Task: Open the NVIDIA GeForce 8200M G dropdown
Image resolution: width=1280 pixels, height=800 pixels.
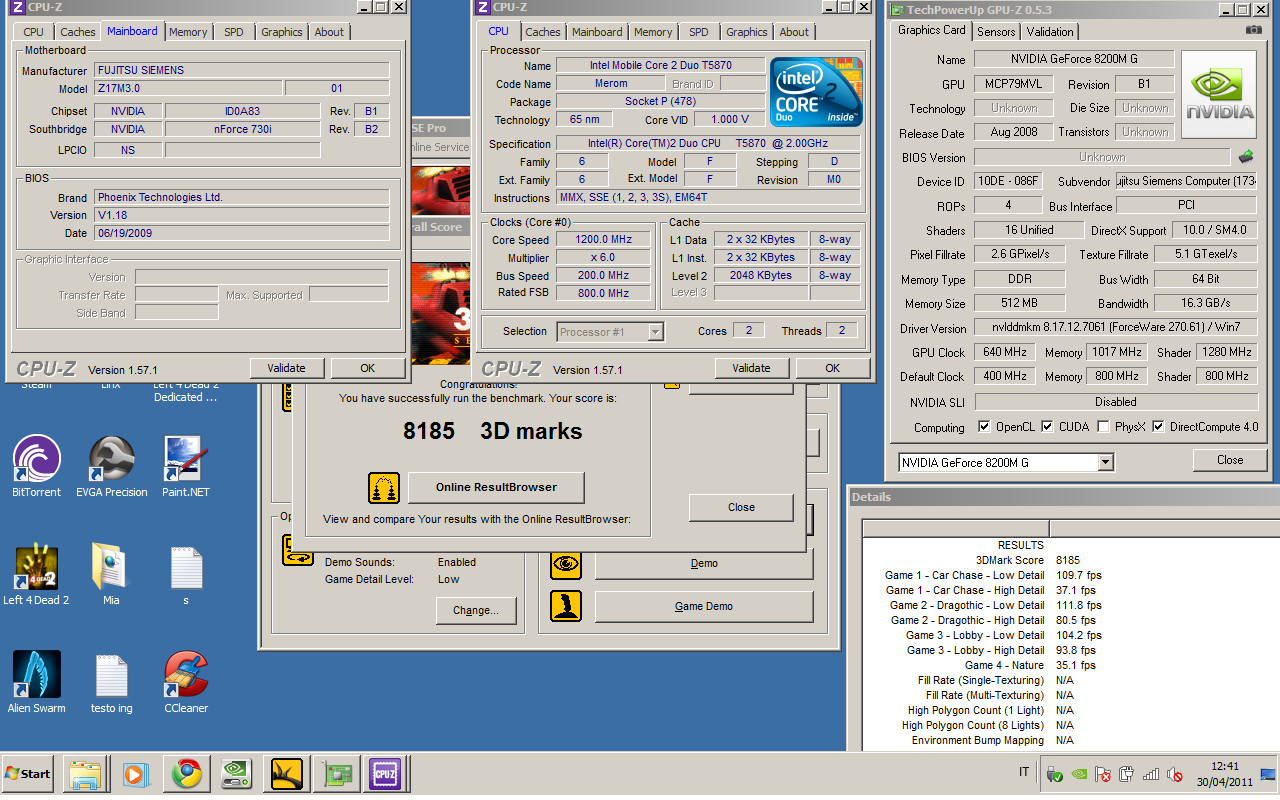Action: coord(1105,462)
